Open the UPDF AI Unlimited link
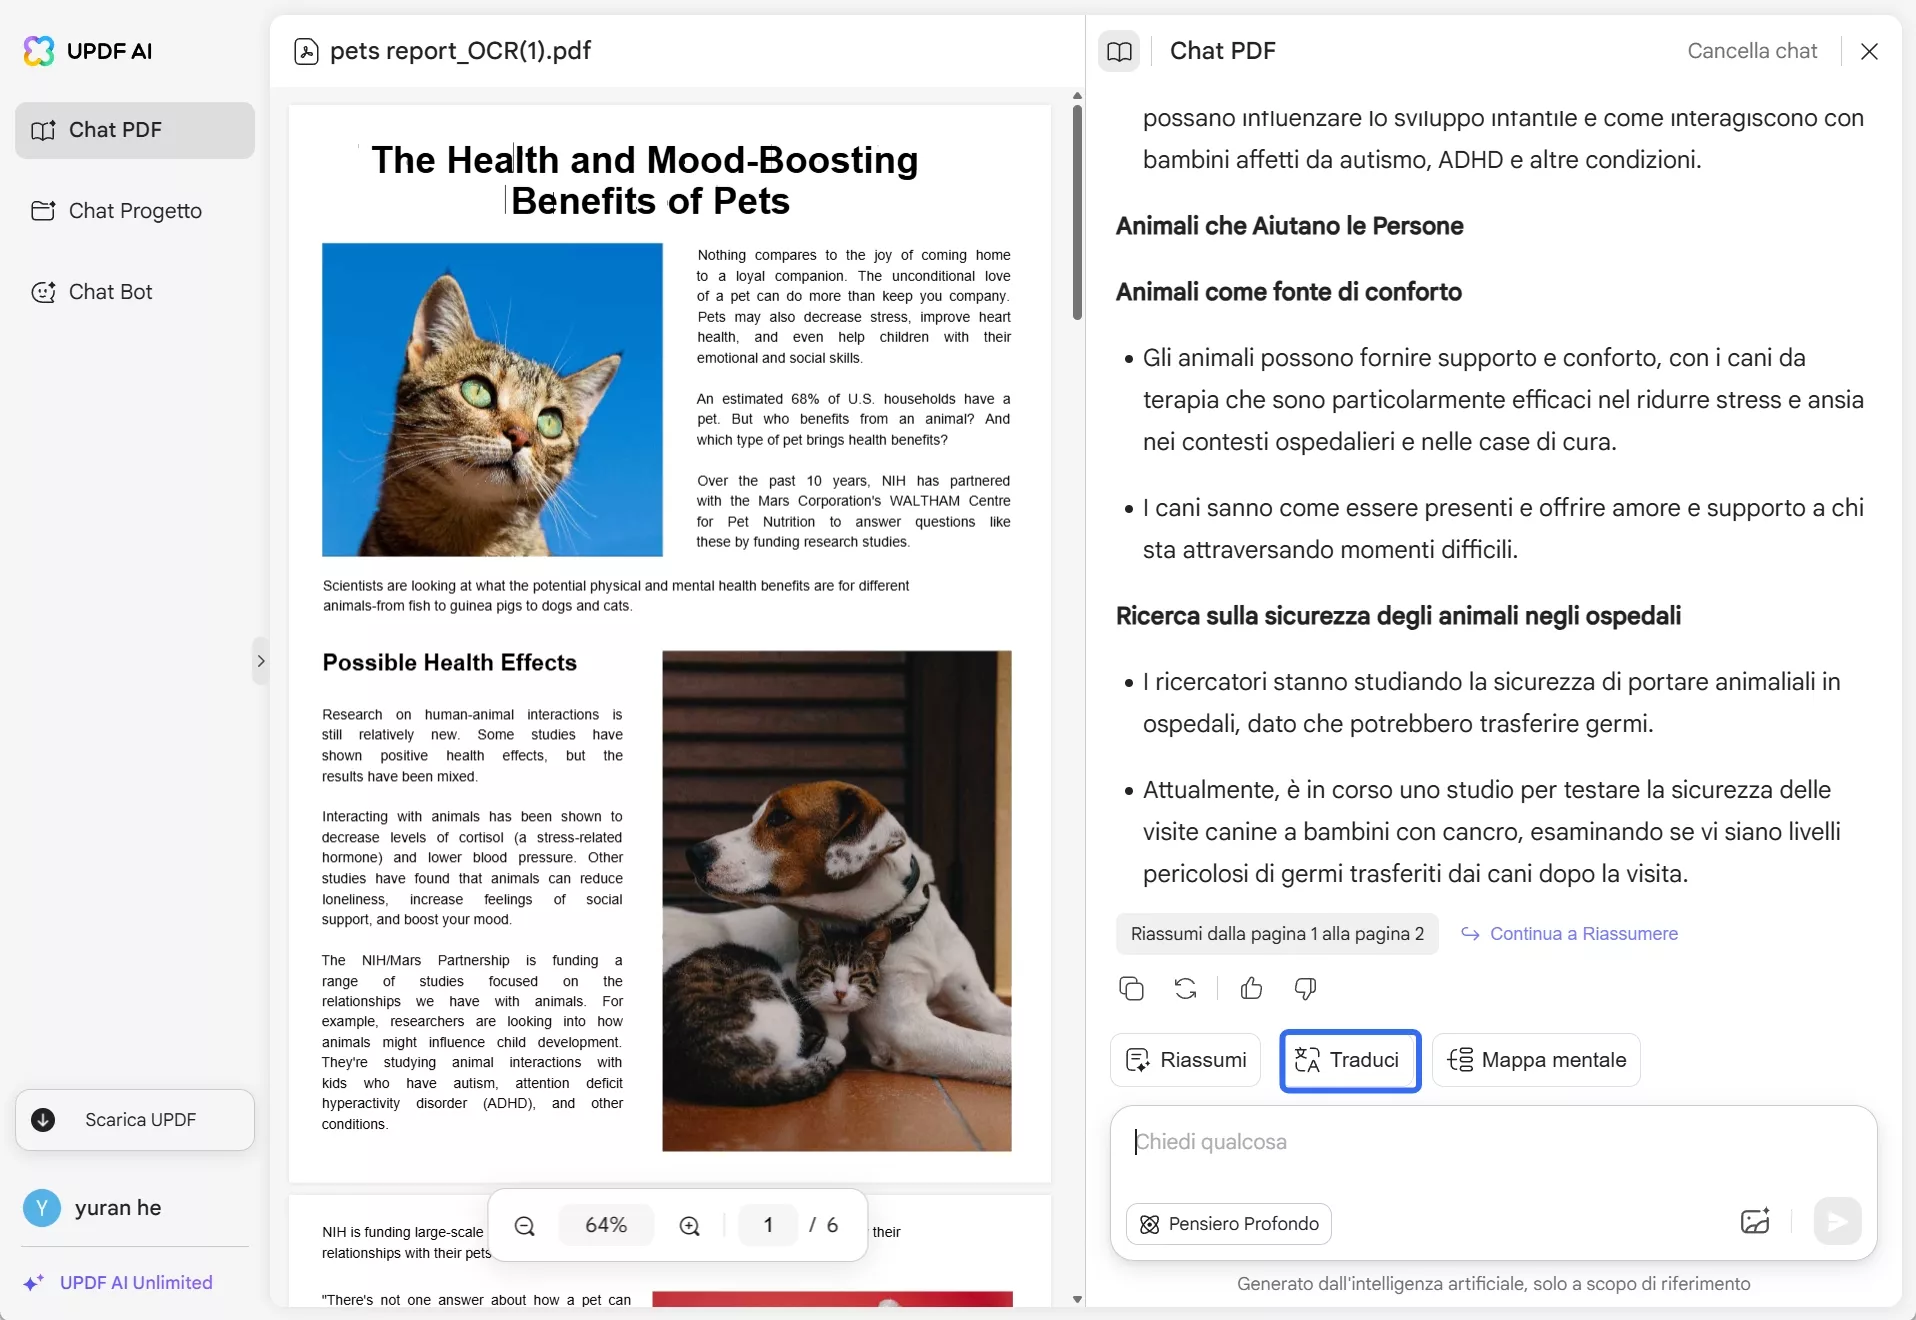1916x1320 pixels. (x=118, y=1283)
